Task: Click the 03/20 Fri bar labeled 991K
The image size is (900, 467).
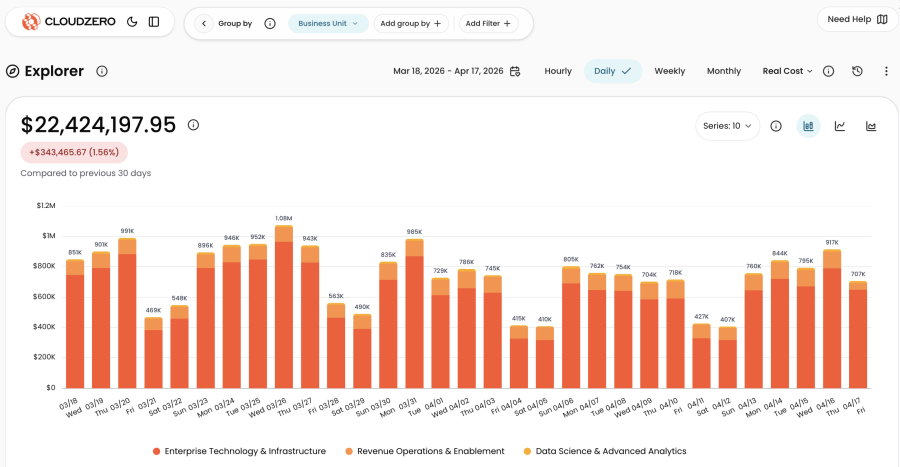Action: [127, 313]
